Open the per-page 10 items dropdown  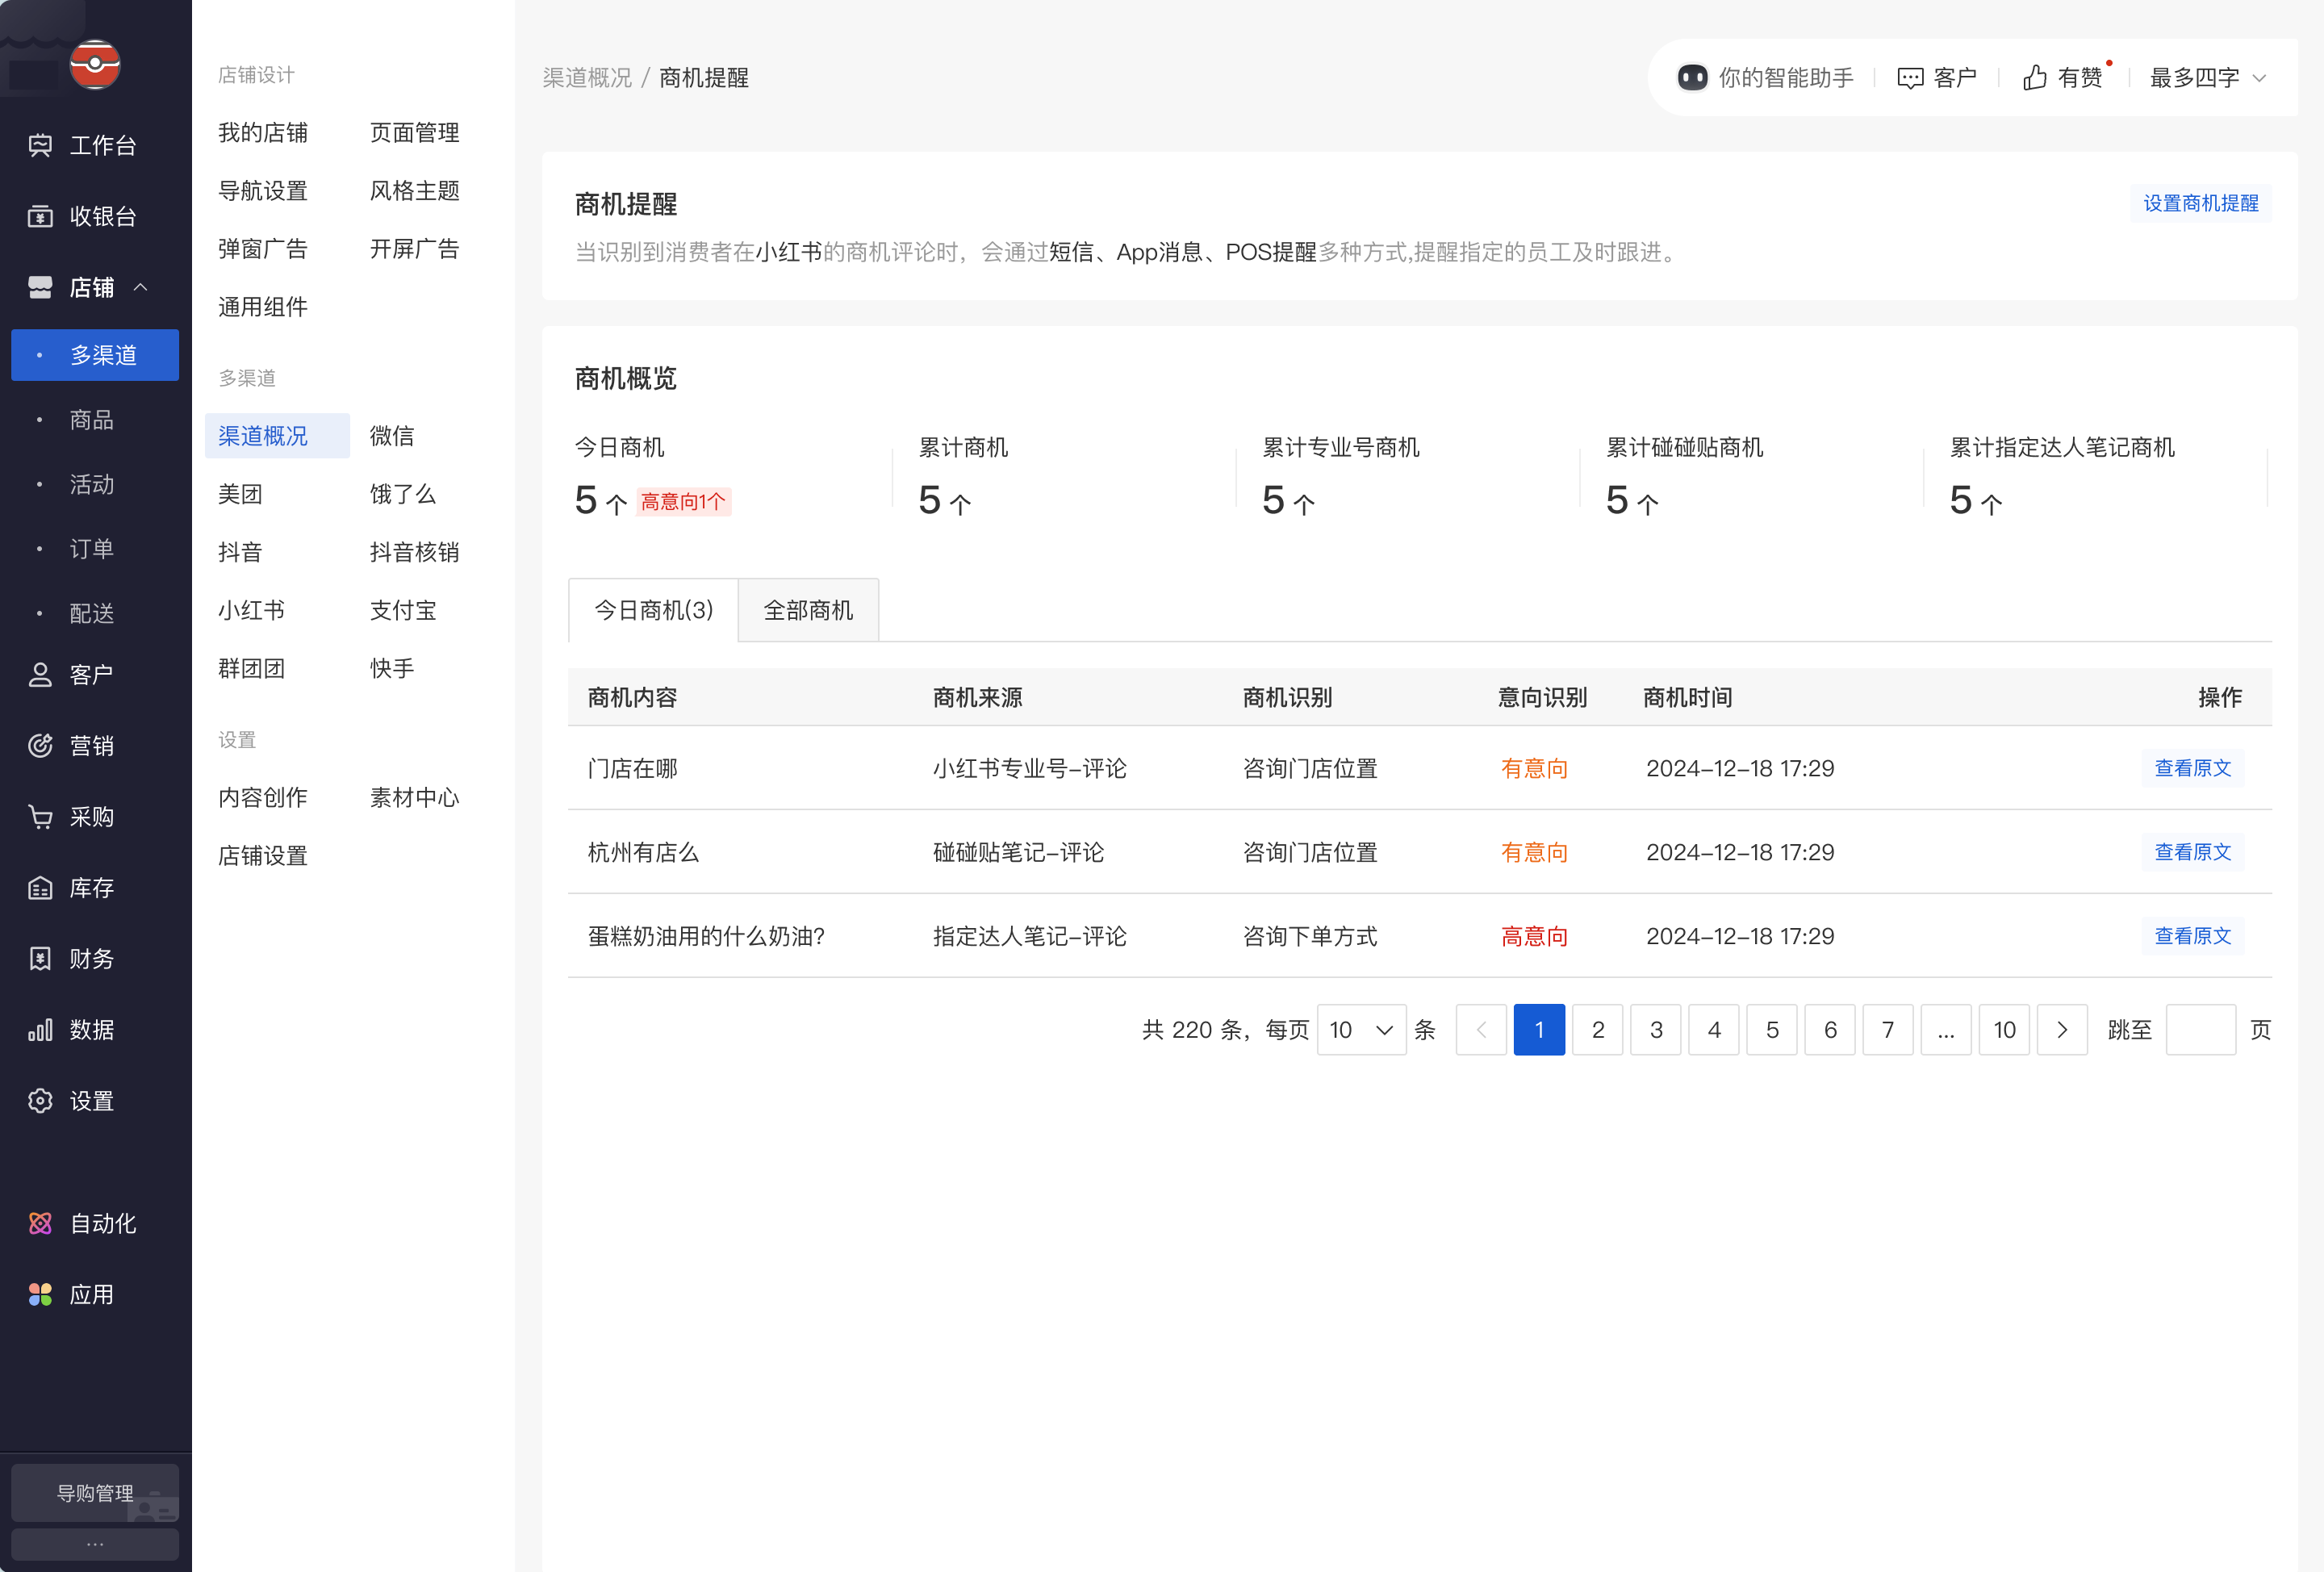1361,1030
